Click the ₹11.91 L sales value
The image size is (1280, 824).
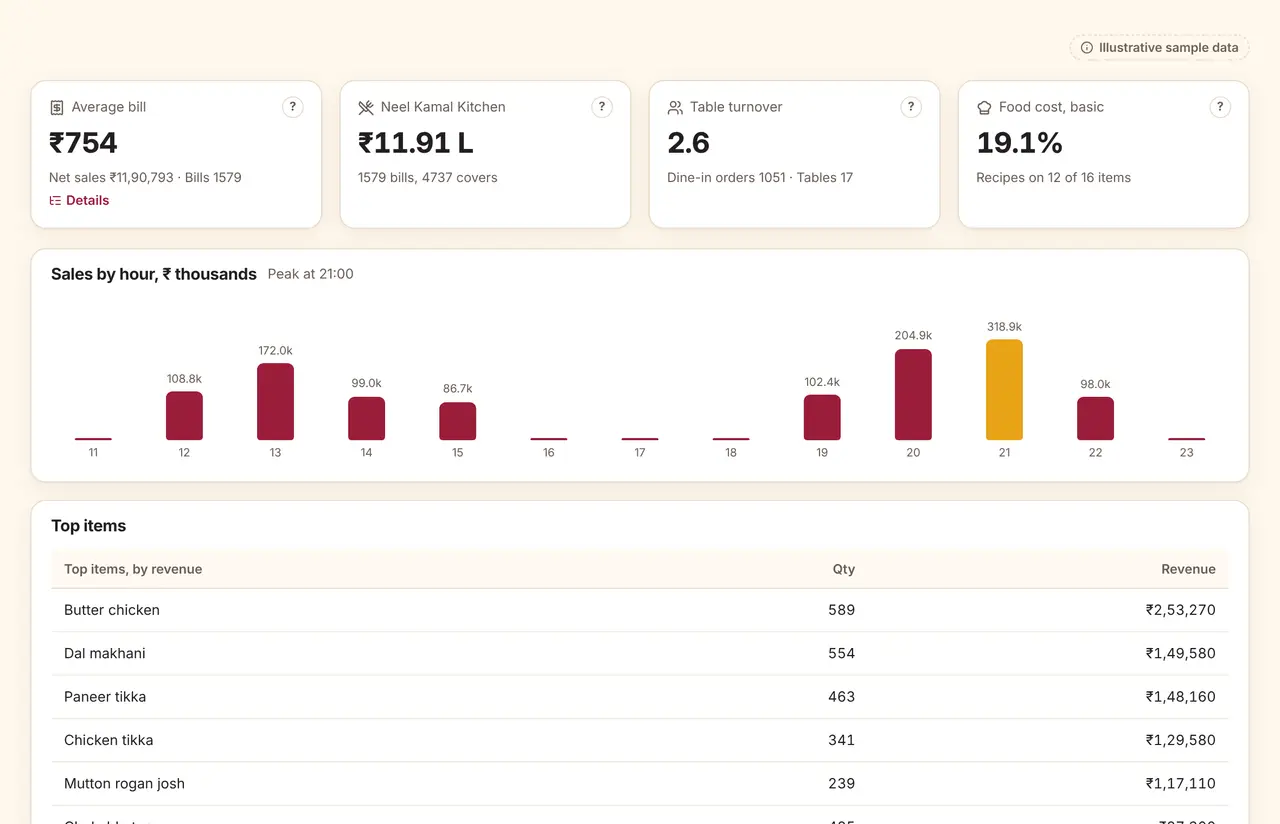416,143
